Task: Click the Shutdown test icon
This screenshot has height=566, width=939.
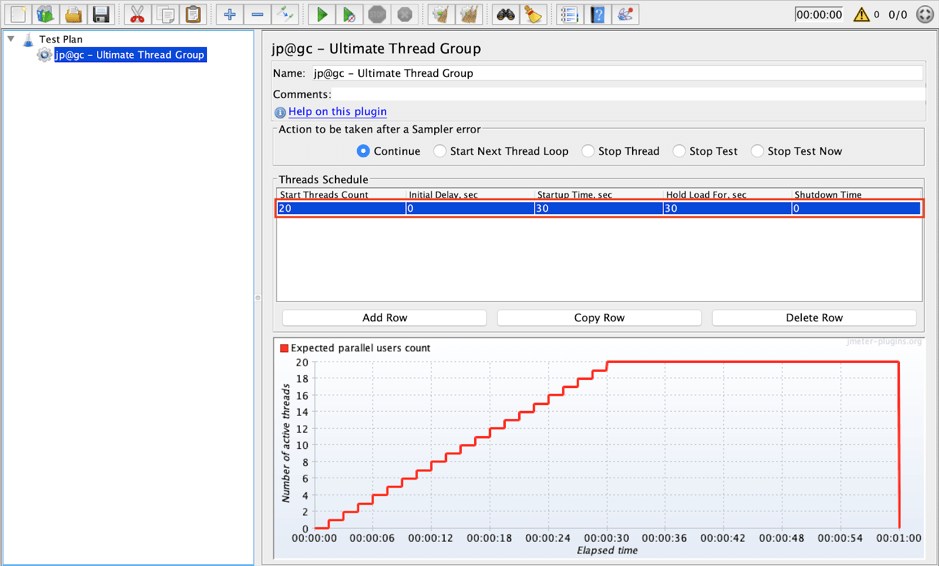Action: 405,14
